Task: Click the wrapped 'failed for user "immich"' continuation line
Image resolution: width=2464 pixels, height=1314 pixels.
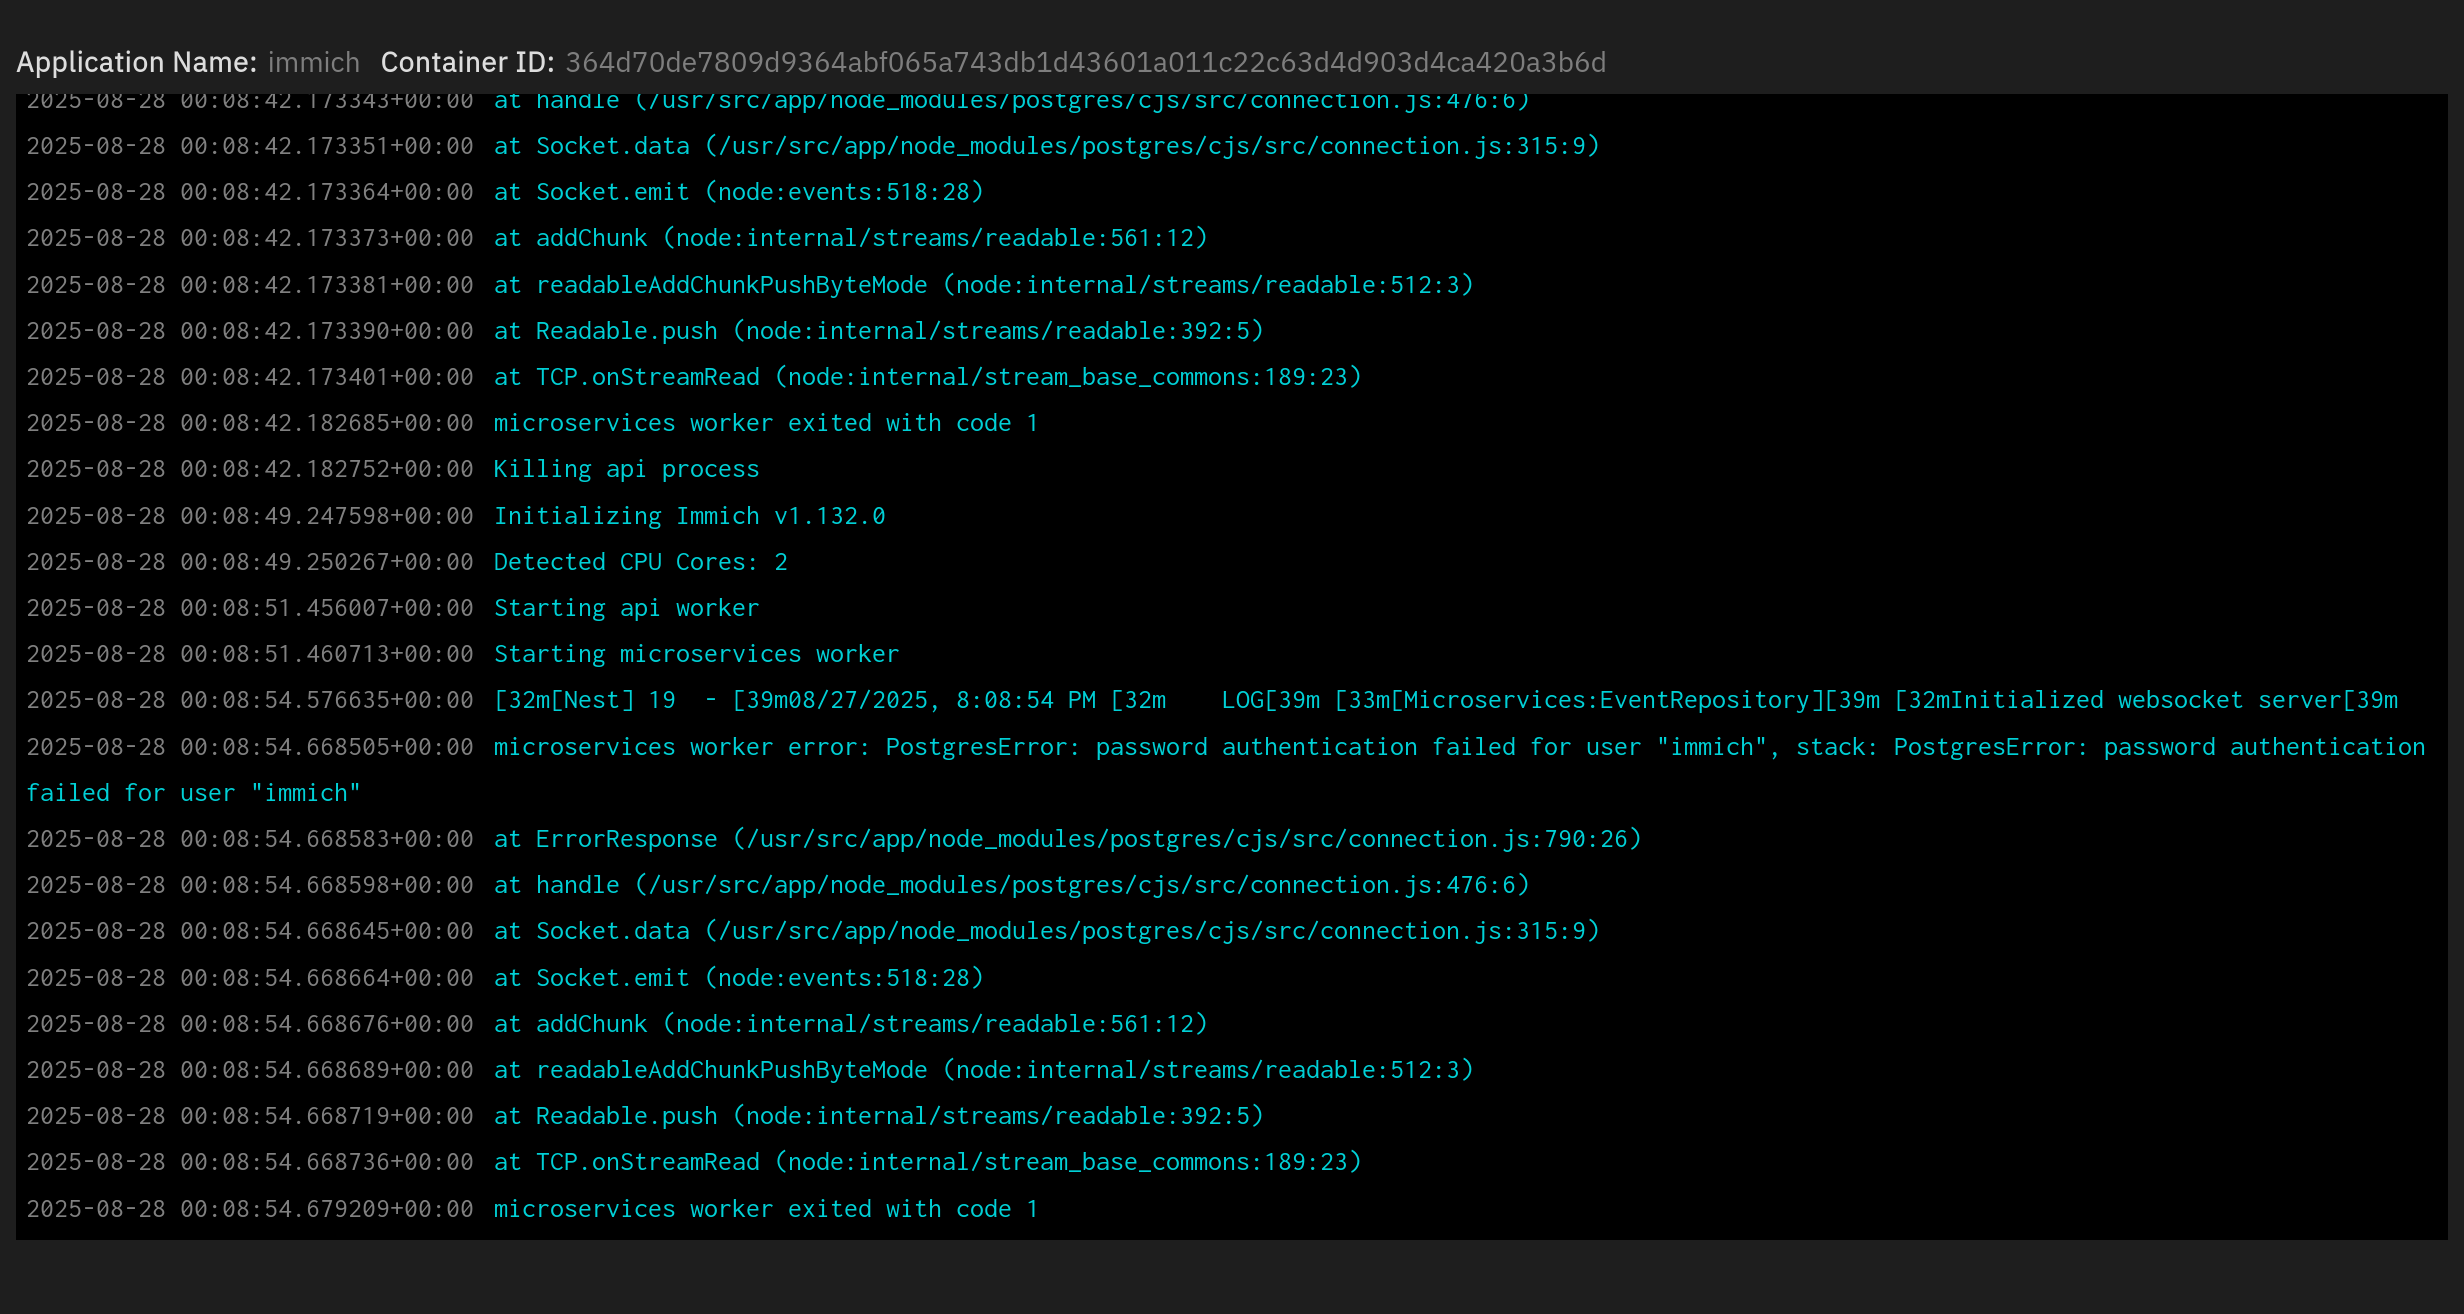Action: coord(193,793)
